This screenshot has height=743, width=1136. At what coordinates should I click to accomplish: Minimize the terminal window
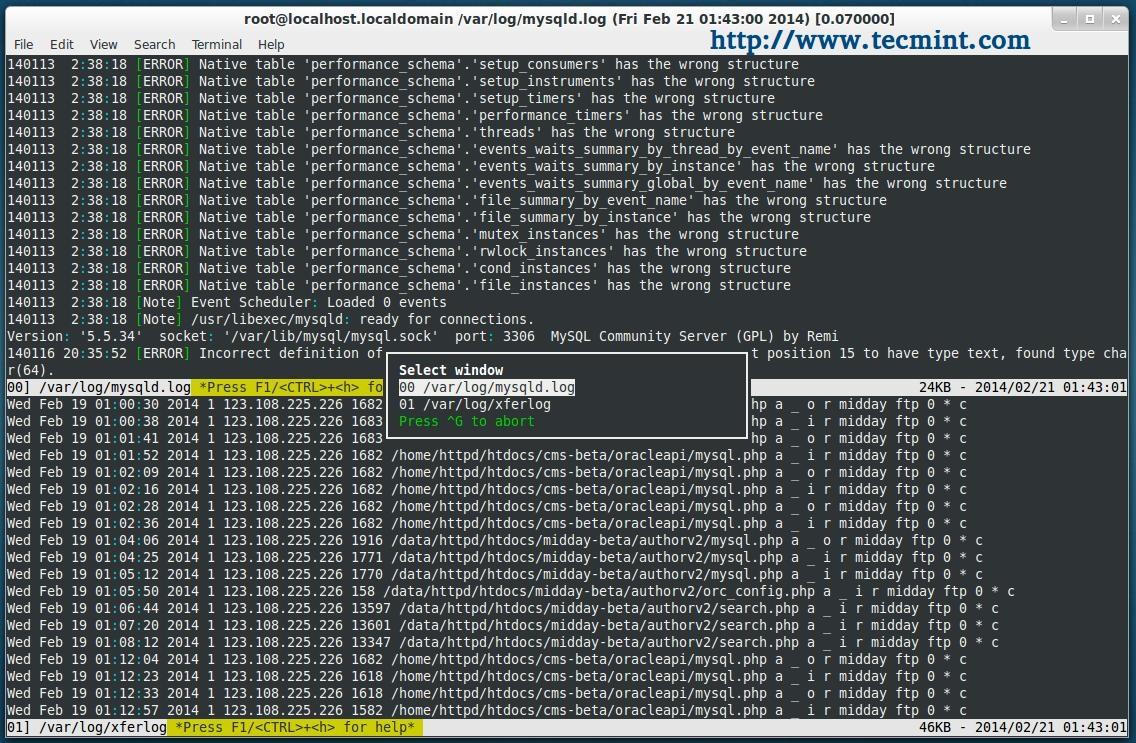(x=1065, y=18)
